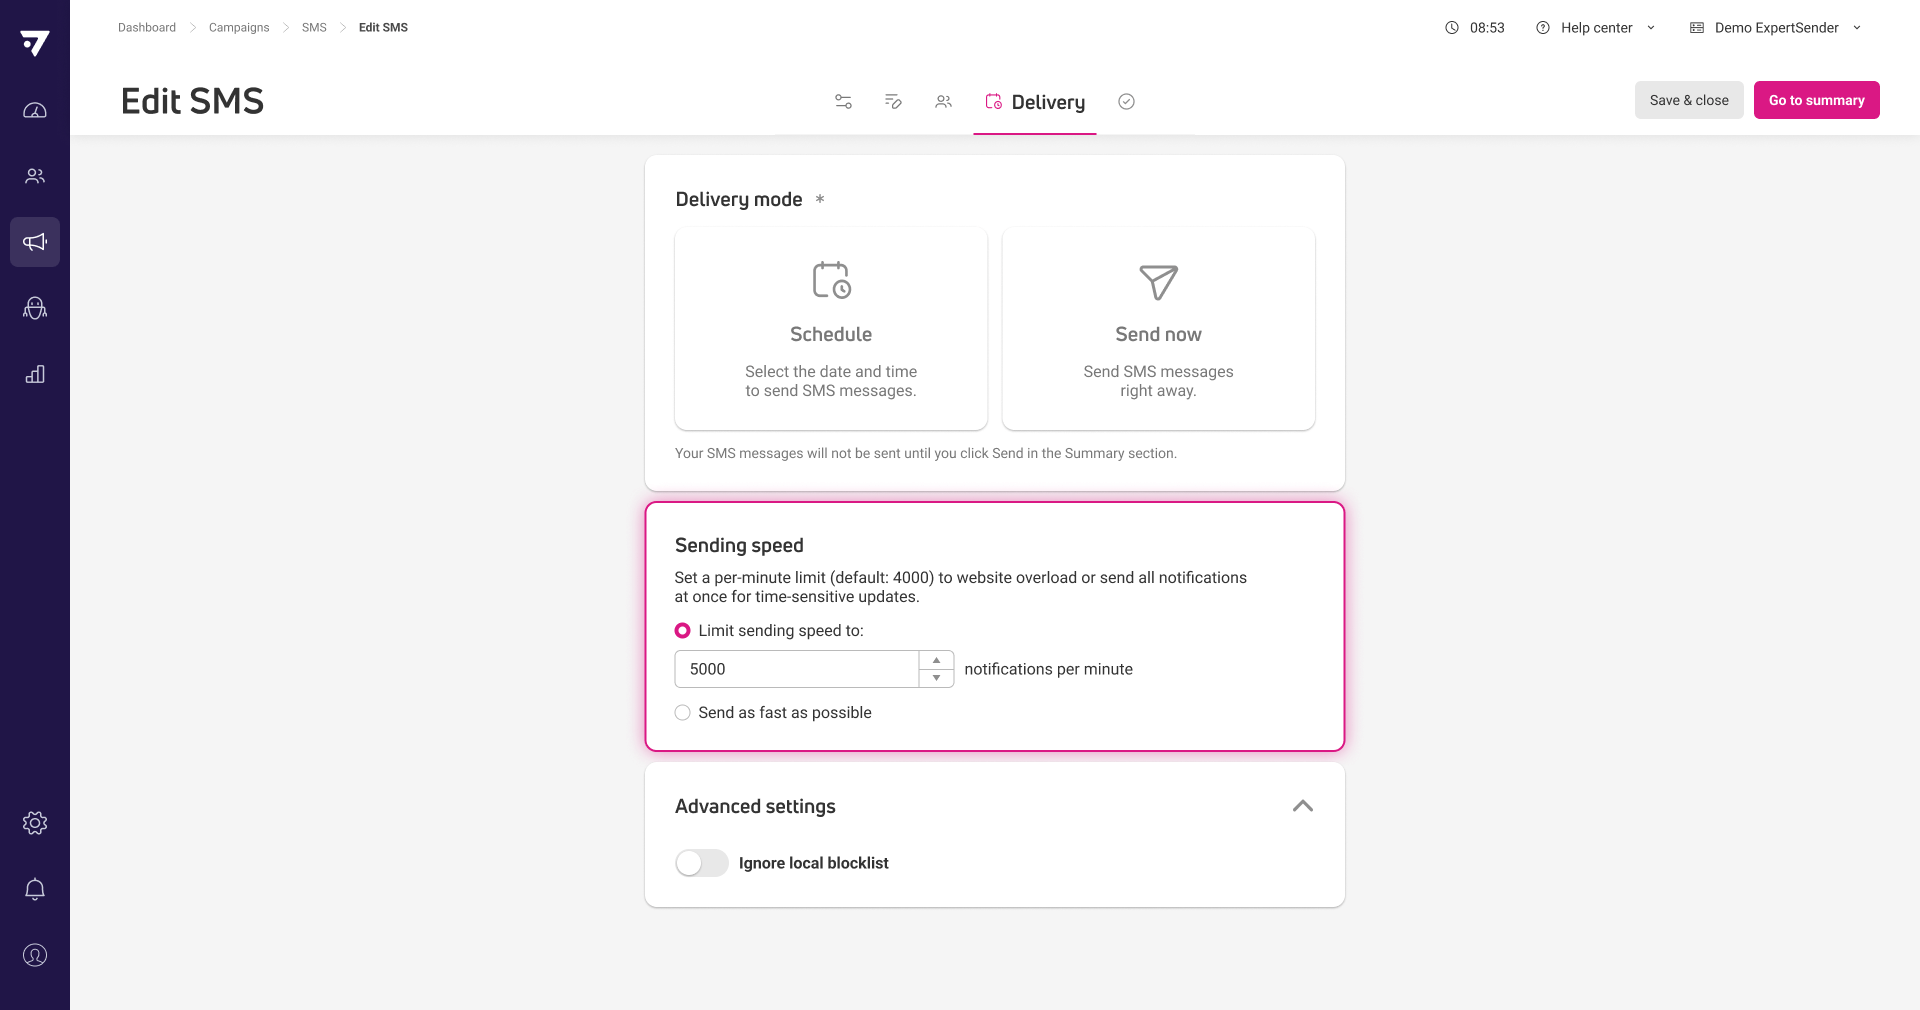The image size is (1920, 1010).
Task: Click the Sending speed heading
Action: [739, 546]
